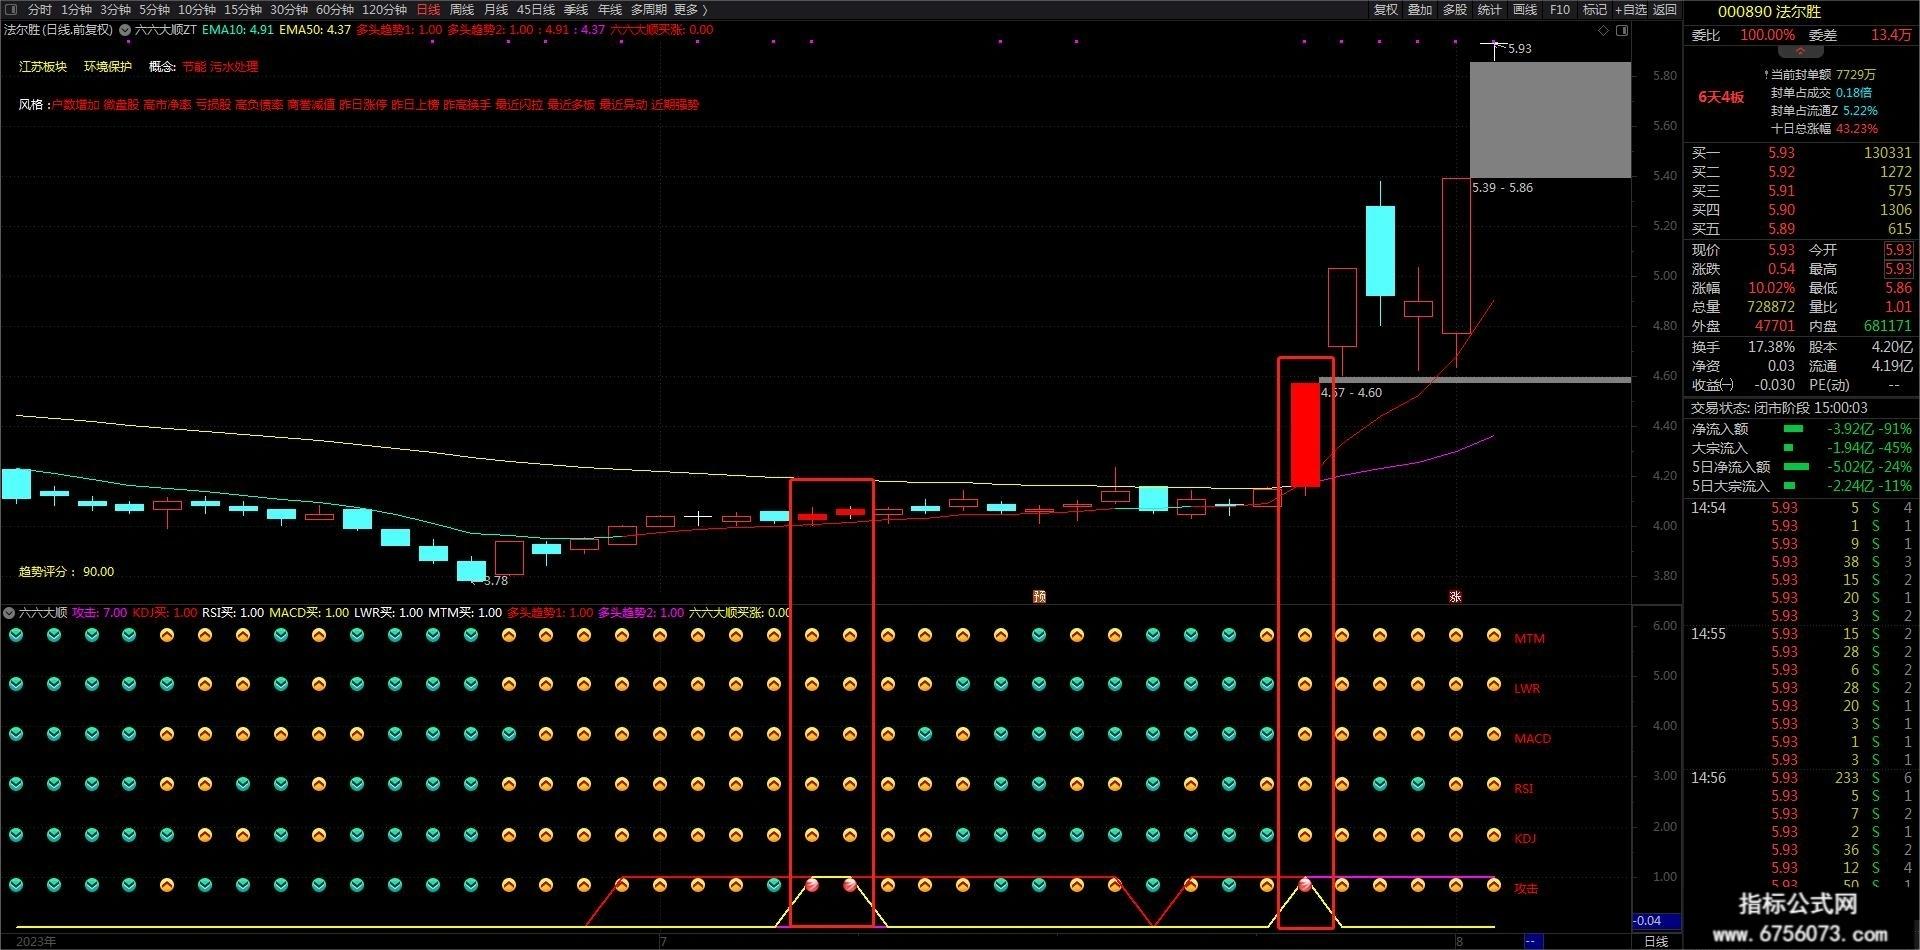Click the 返回 back button
This screenshot has height=950, width=1920.
pyautogui.click(x=1665, y=9)
